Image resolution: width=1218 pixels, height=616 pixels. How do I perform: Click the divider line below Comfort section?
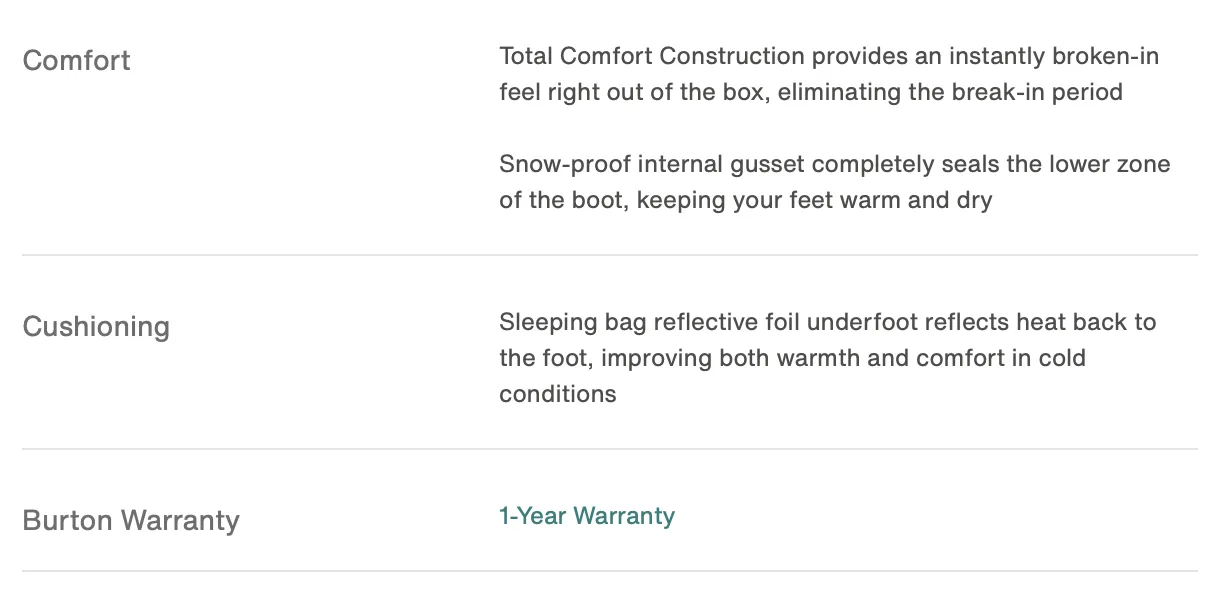610,255
